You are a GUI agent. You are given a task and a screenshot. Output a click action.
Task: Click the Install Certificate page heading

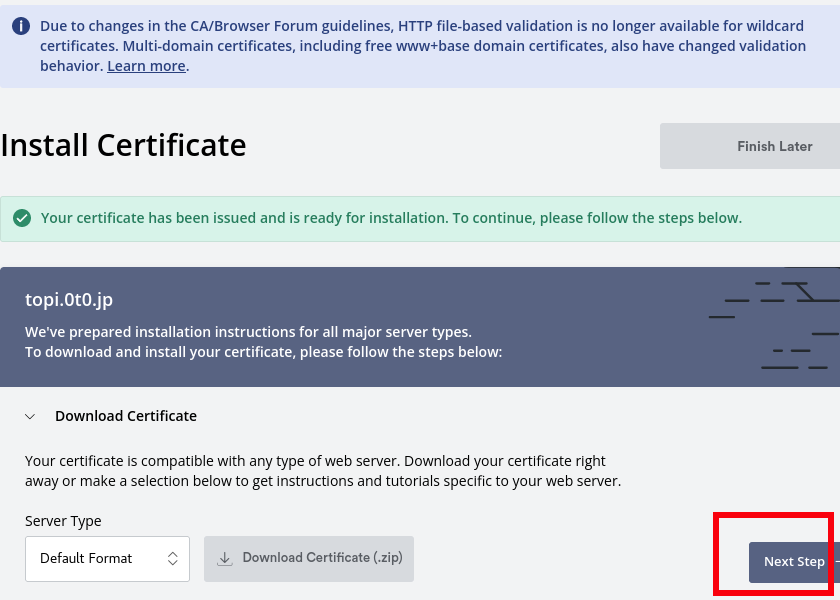[123, 146]
